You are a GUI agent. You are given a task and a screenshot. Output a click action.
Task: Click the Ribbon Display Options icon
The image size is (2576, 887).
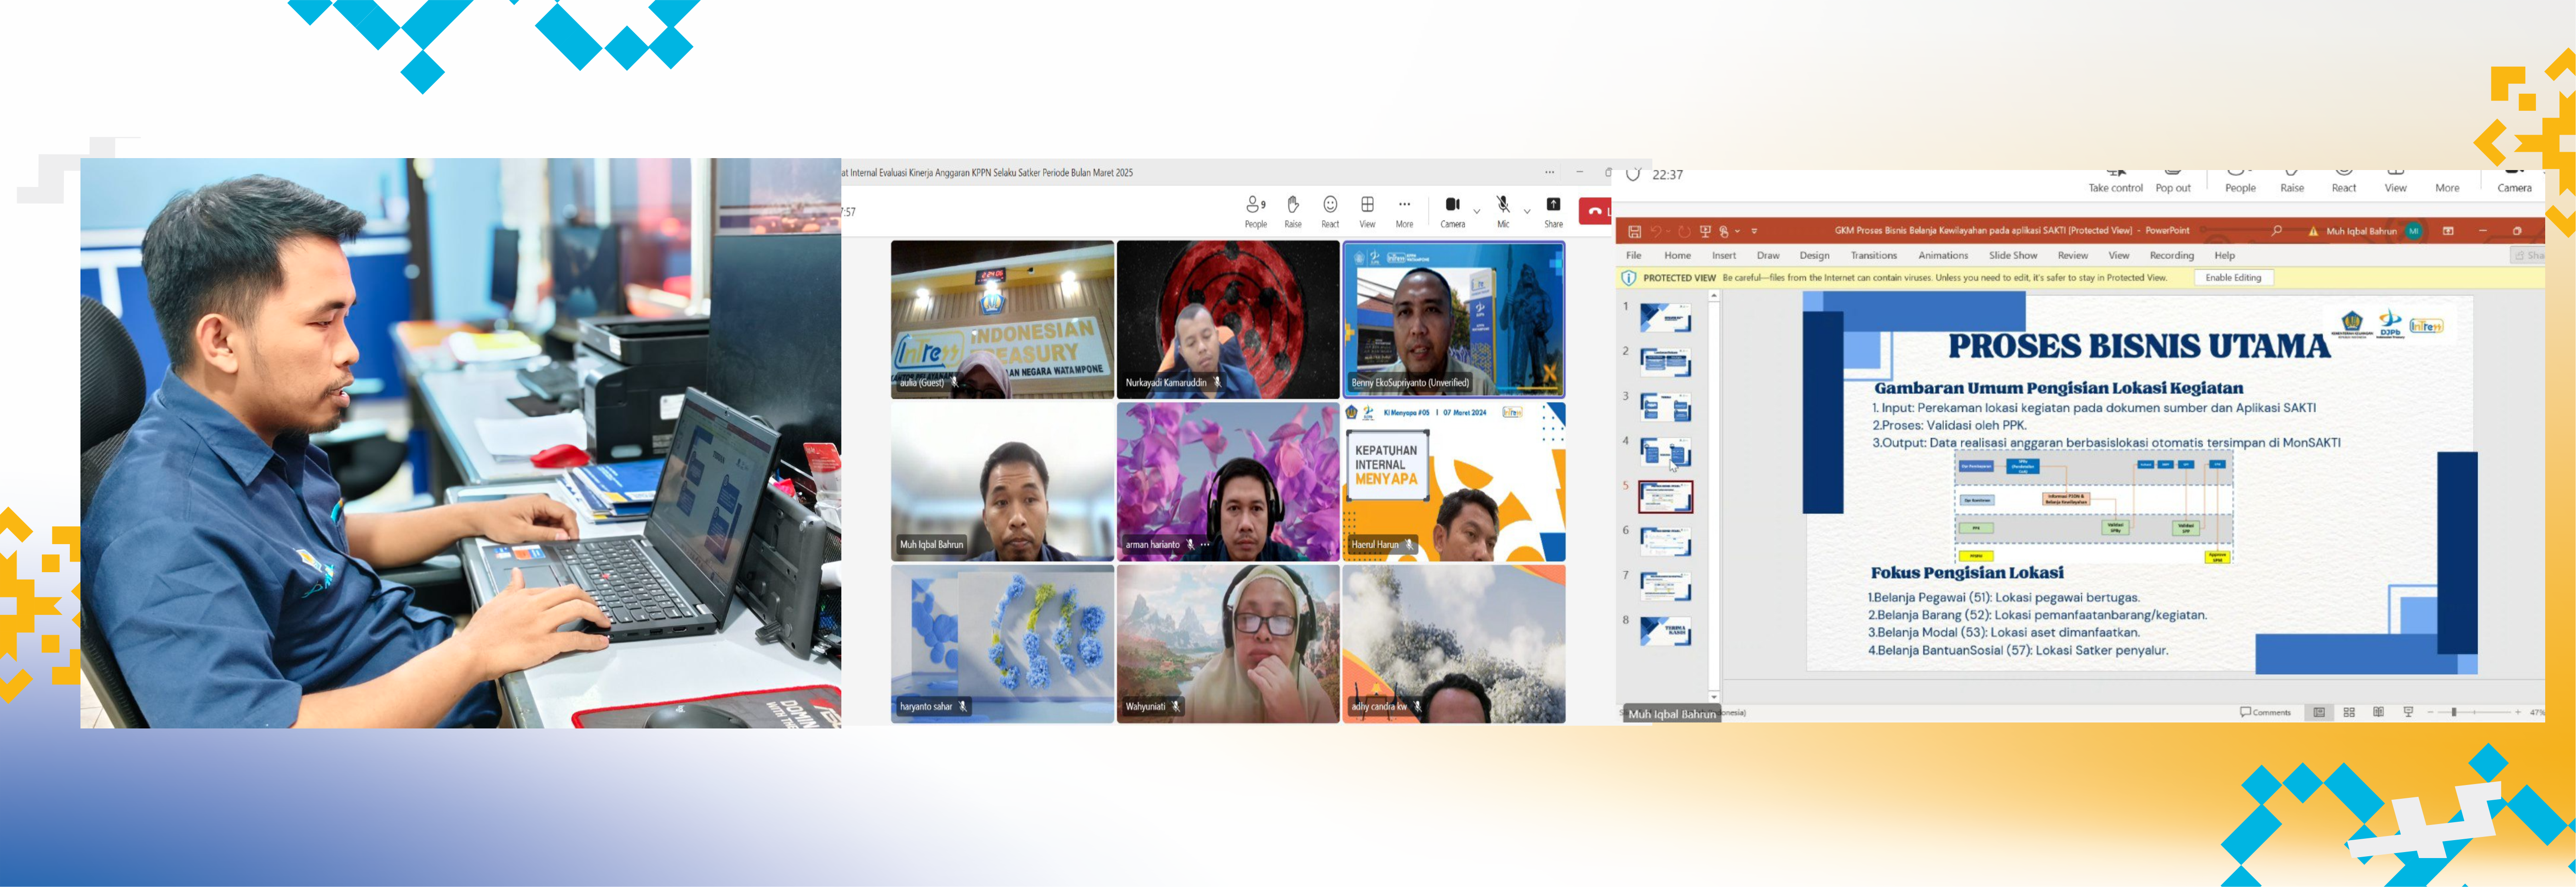(2448, 231)
